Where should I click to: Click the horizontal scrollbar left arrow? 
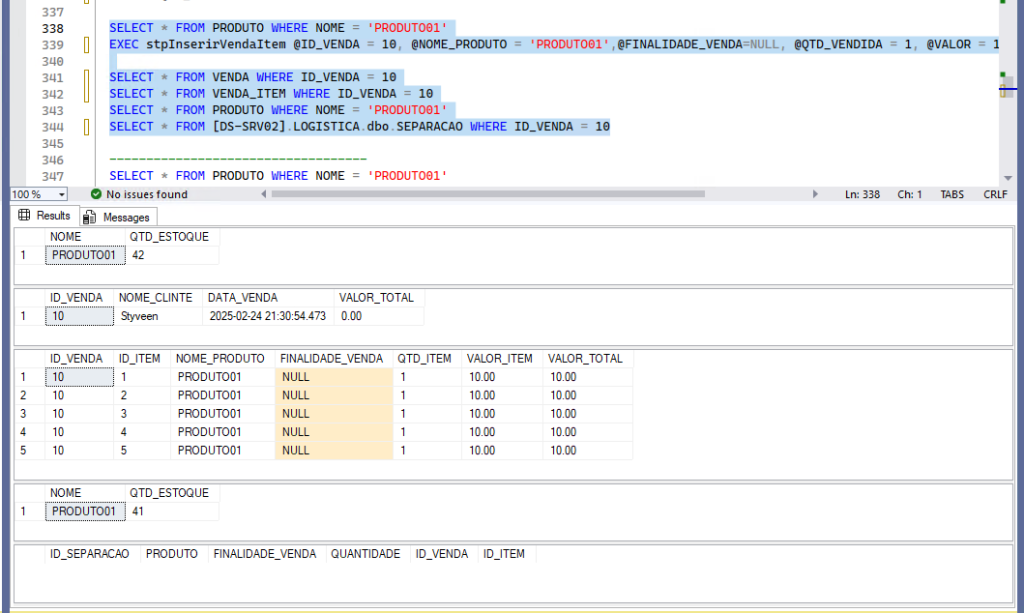click(x=264, y=194)
